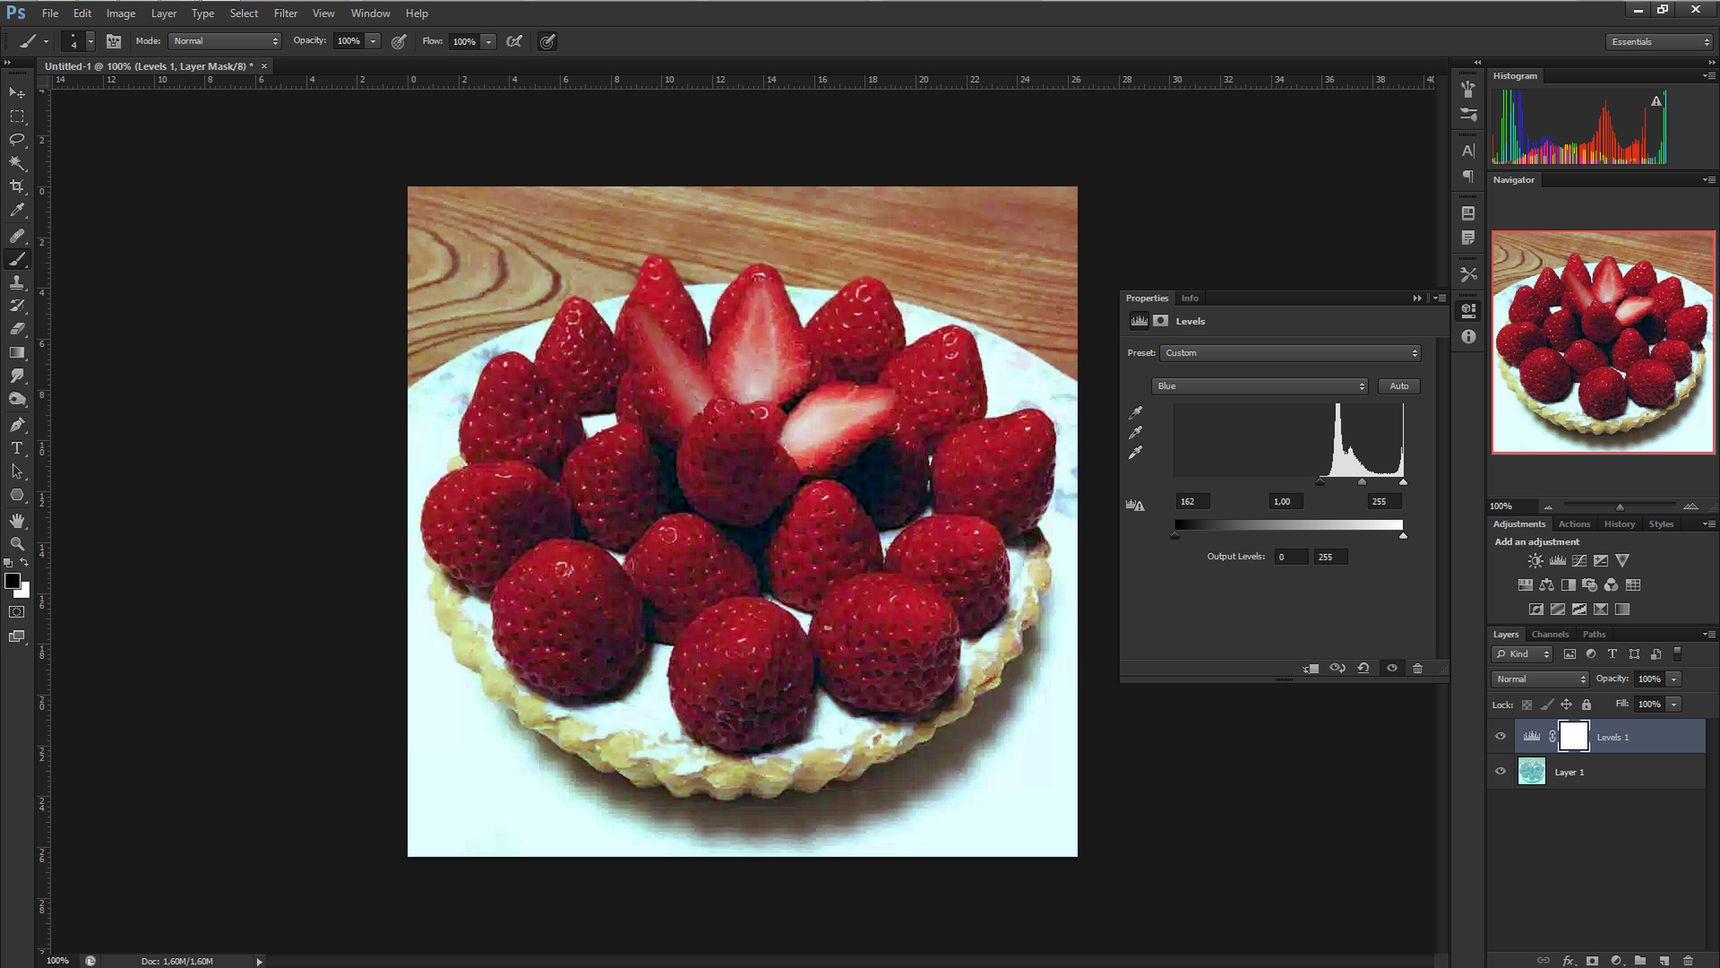Viewport: 1720px width, 968px height.
Task: Choose the Zoom tool
Action: [x=17, y=544]
